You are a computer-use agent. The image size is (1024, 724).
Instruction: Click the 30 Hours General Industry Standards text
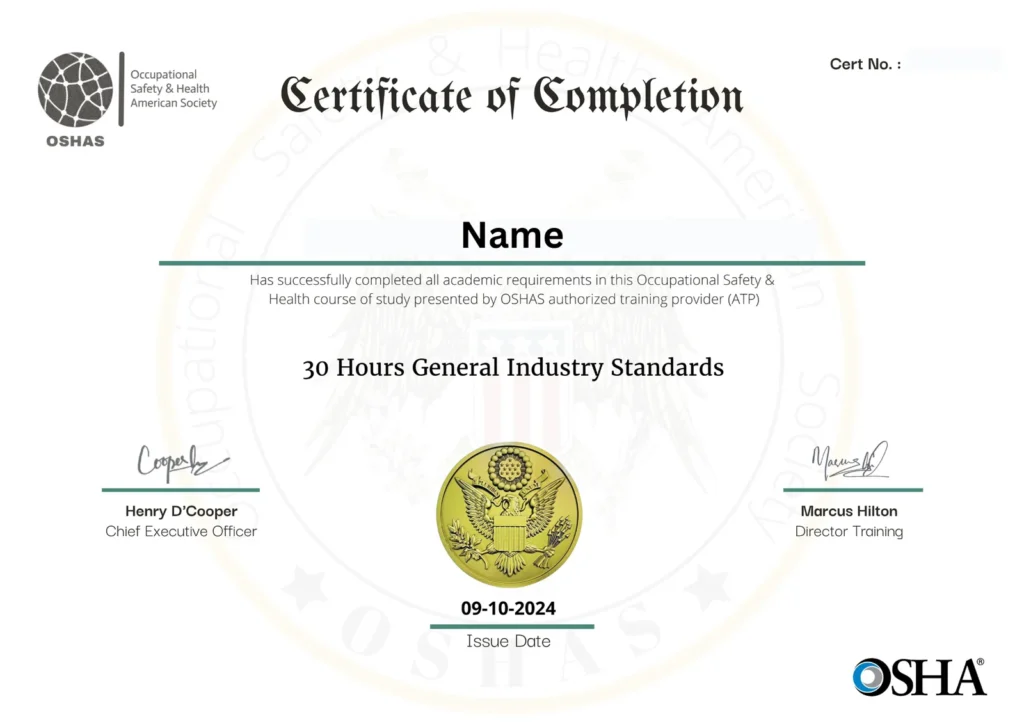(x=514, y=368)
